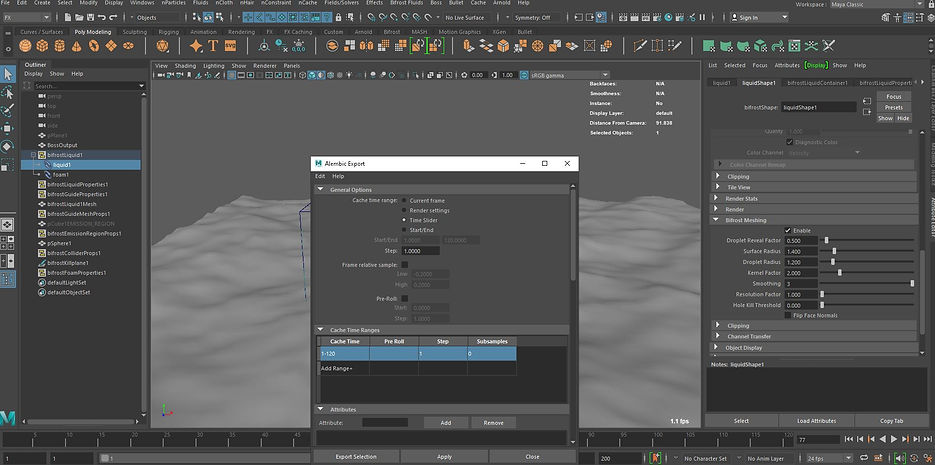Jump to end of playback range
Image resolution: width=935 pixels, height=465 pixels.
point(927,439)
